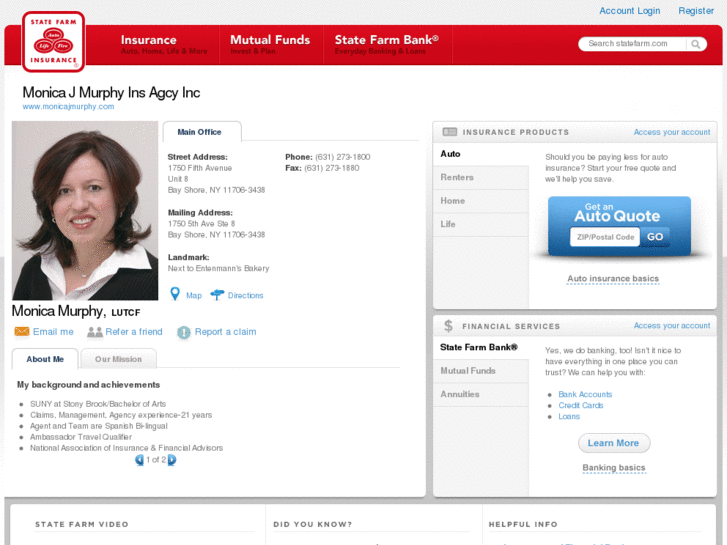Image resolution: width=727 pixels, height=545 pixels.
Task: Open the Banking basics link
Action: [x=614, y=468]
